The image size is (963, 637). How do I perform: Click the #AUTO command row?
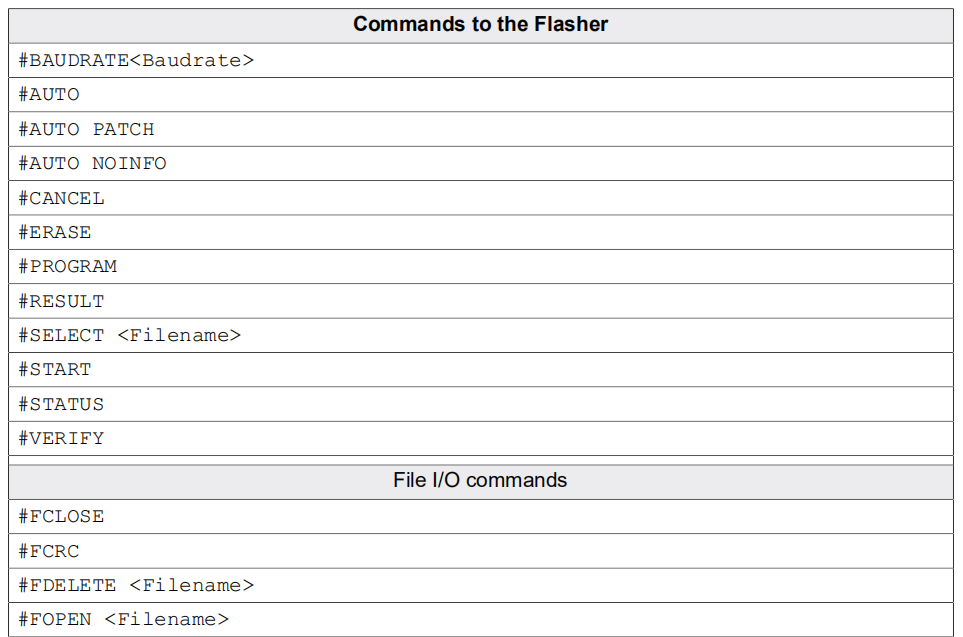tap(481, 95)
